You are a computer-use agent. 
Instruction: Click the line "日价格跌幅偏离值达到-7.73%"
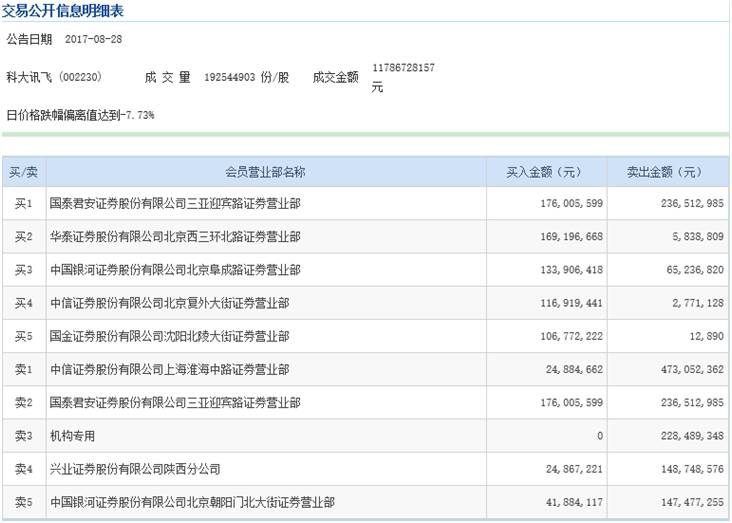(80, 115)
